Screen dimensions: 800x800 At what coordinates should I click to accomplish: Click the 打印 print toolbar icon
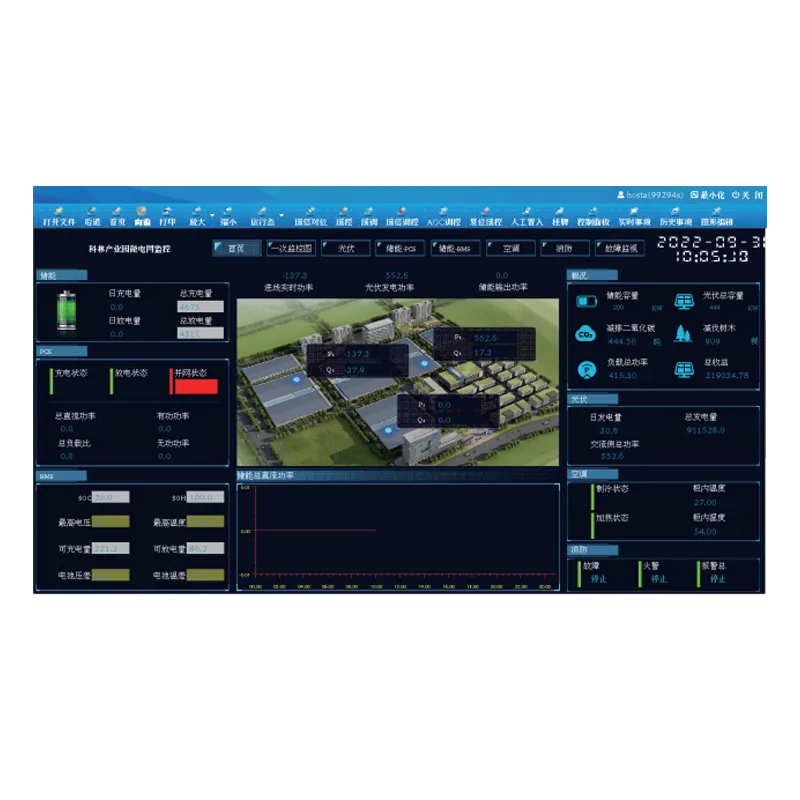click(166, 220)
